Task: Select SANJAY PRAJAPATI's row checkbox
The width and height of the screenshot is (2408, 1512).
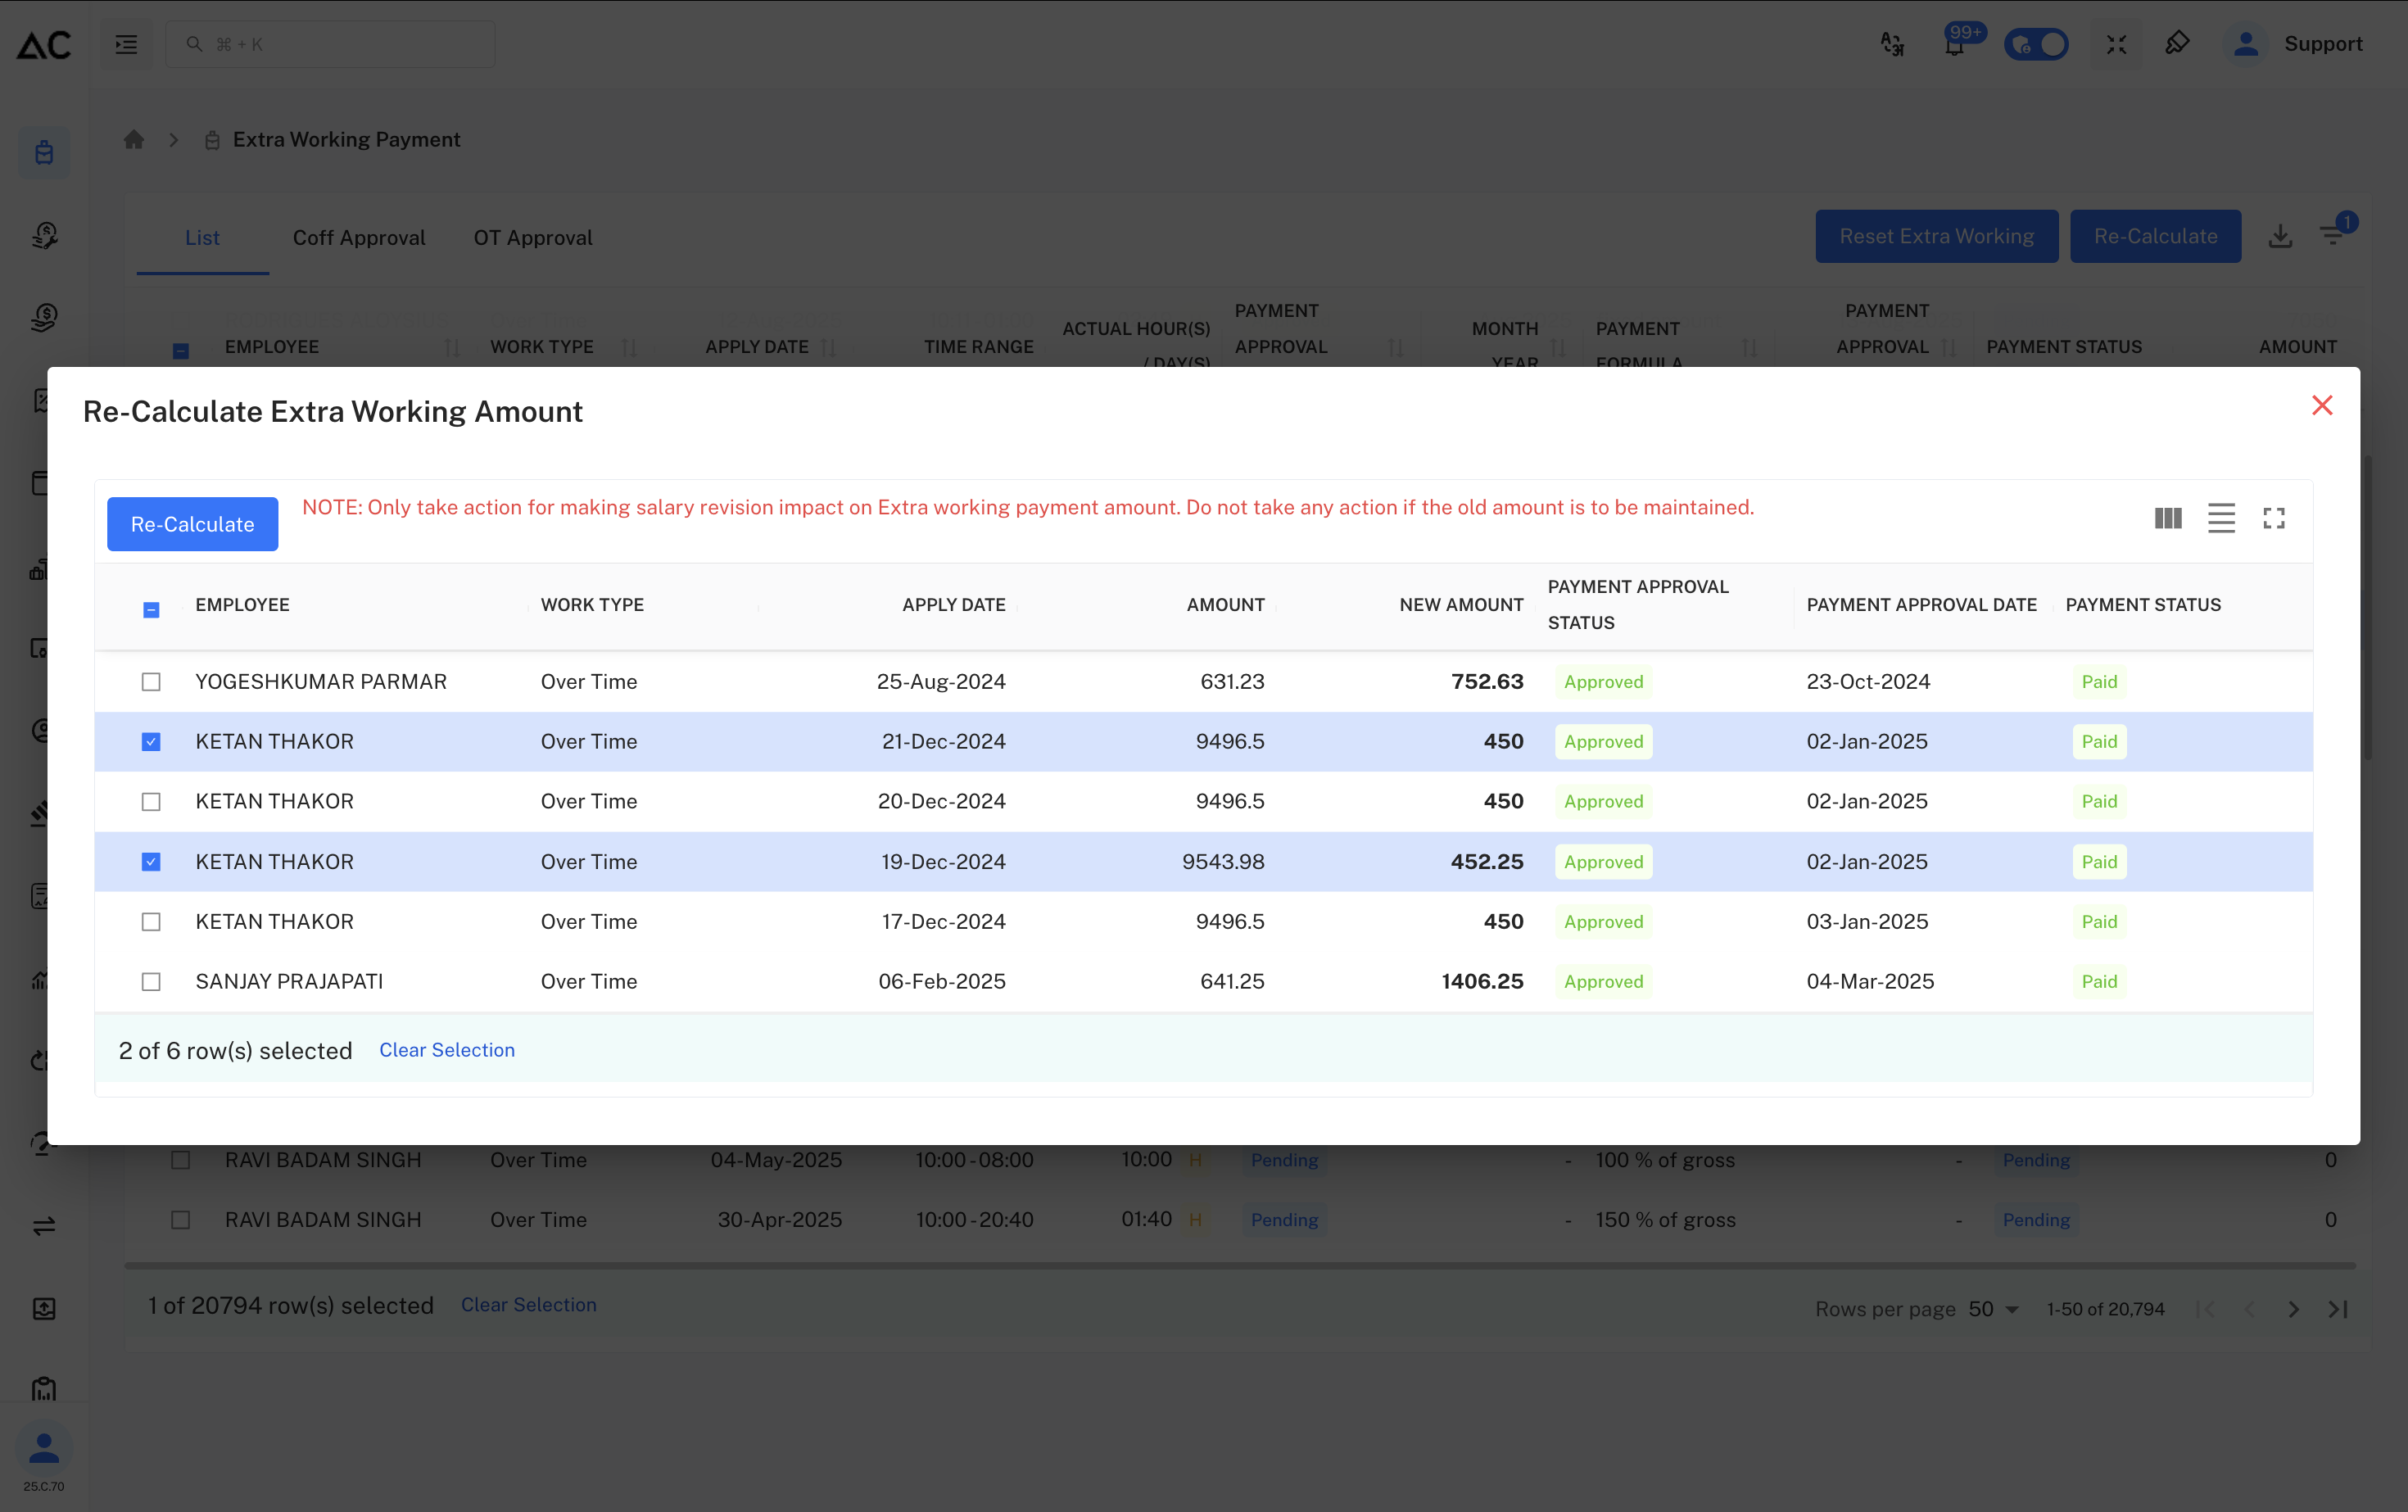Action: coord(151,981)
